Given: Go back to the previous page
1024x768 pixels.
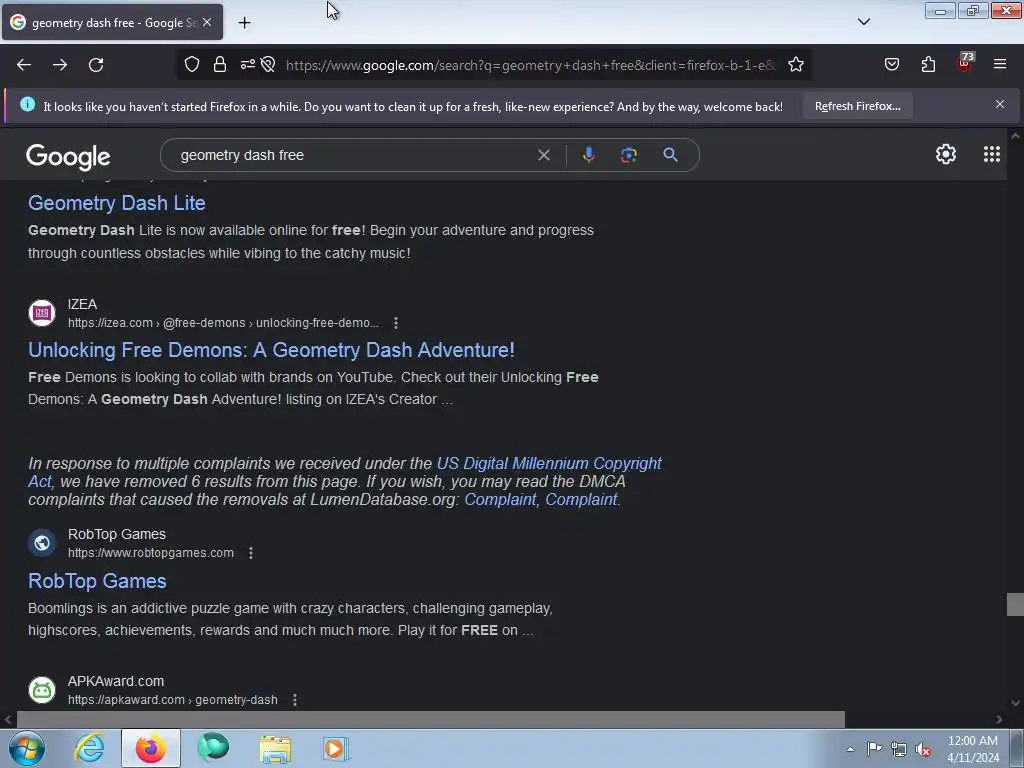Looking at the screenshot, I should coord(24,65).
